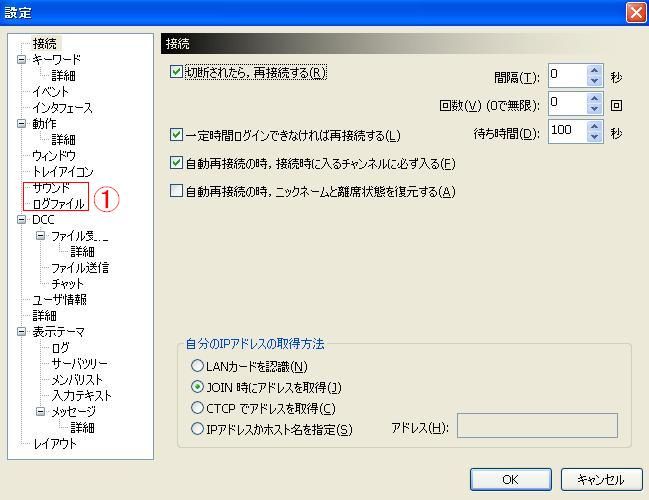
Task: Open 入力テキスト theme settings
Action: pyautogui.click(x=82, y=395)
